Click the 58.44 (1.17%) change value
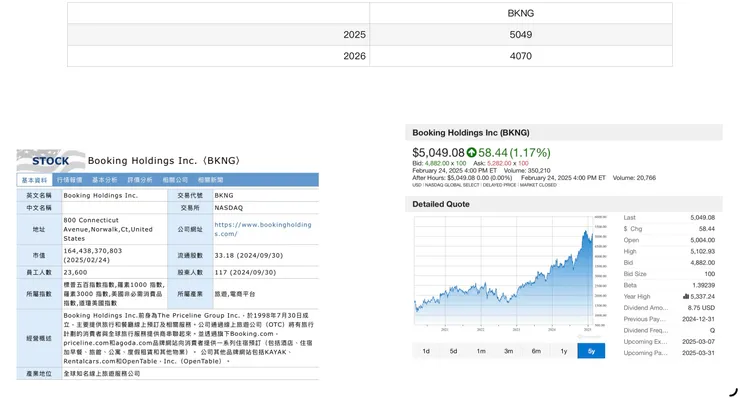740x398 pixels. pyautogui.click(x=514, y=152)
